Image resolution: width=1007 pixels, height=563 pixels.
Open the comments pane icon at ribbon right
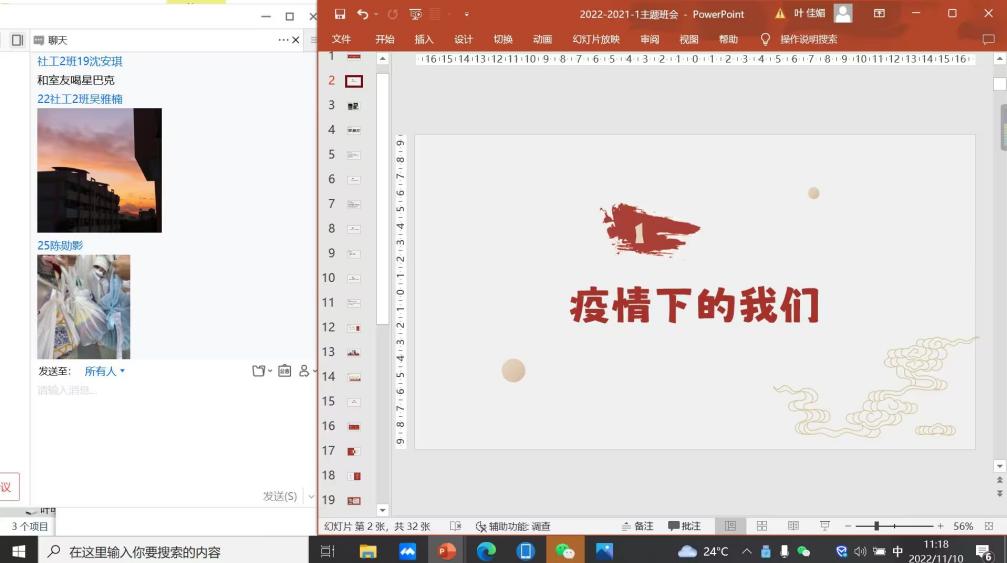pyautogui.click(x=988, y=39)
